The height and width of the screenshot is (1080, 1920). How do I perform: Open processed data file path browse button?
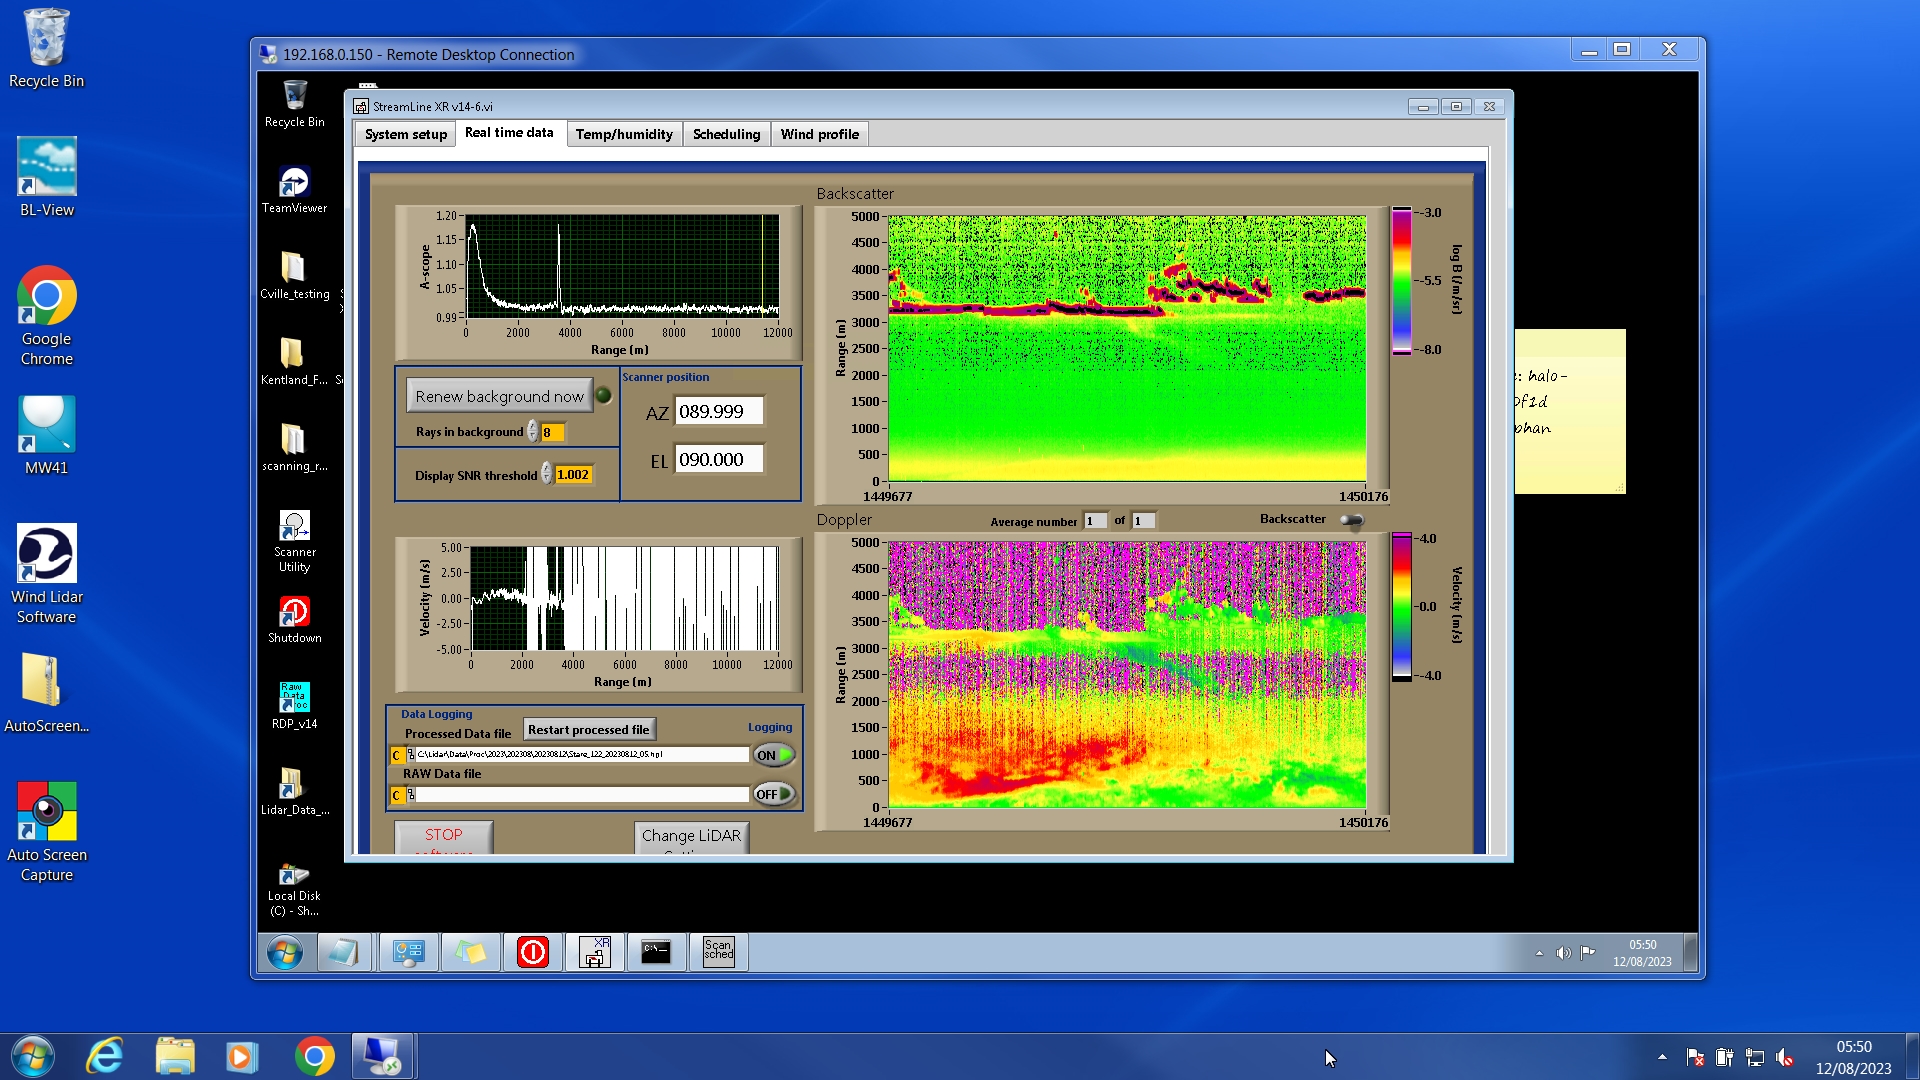coord(411,755)
